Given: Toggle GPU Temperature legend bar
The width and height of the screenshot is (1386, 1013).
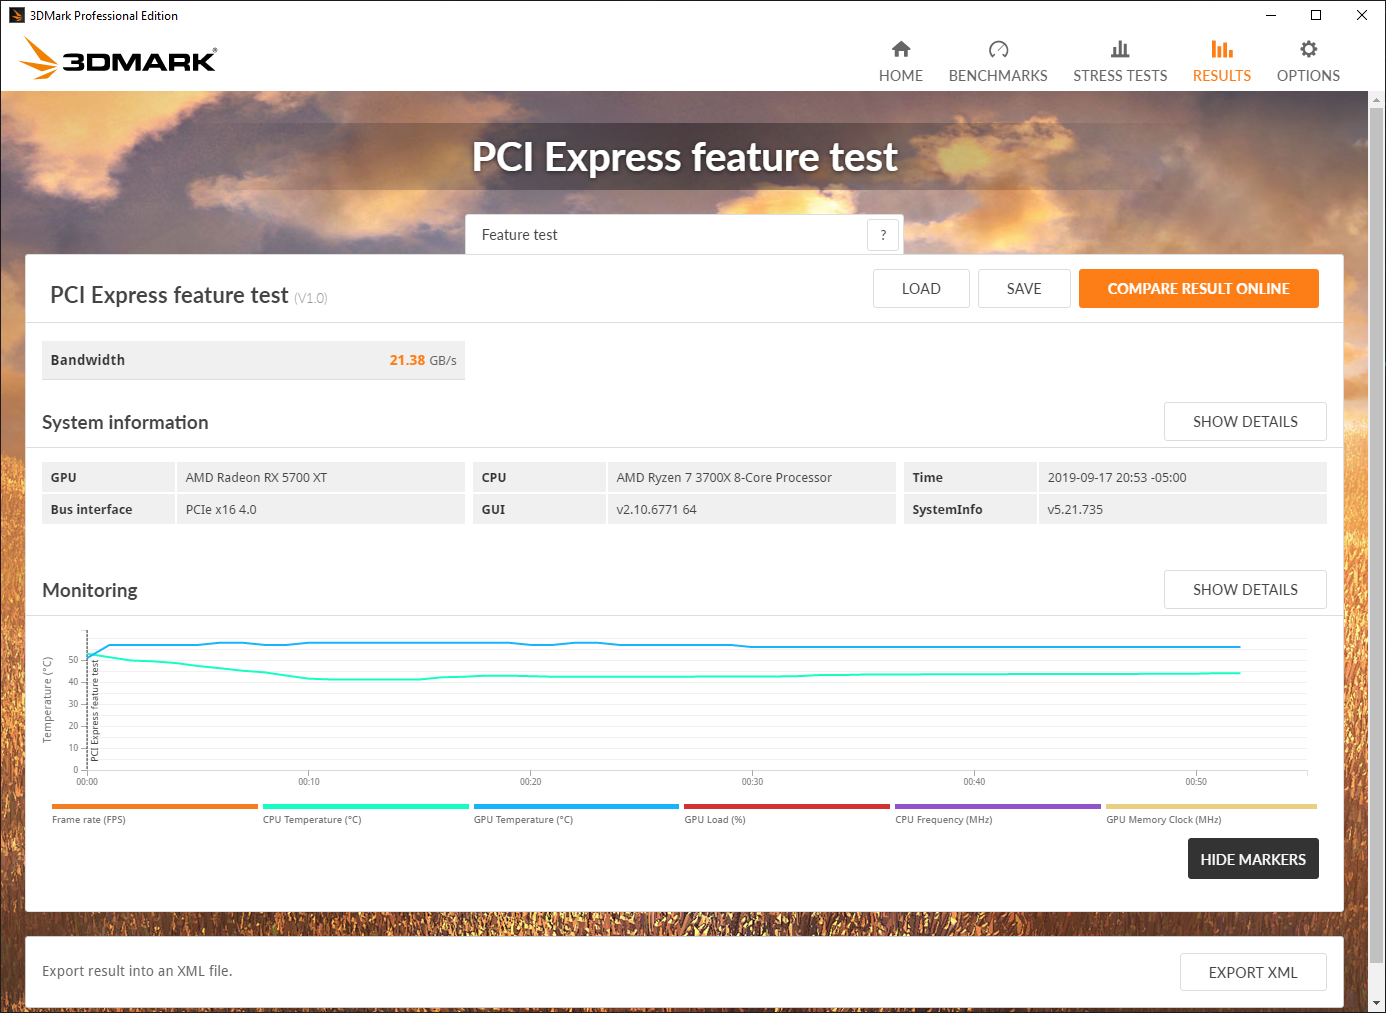Looking at the screenshot, I should pyautogui.click(x=576, y=806).
